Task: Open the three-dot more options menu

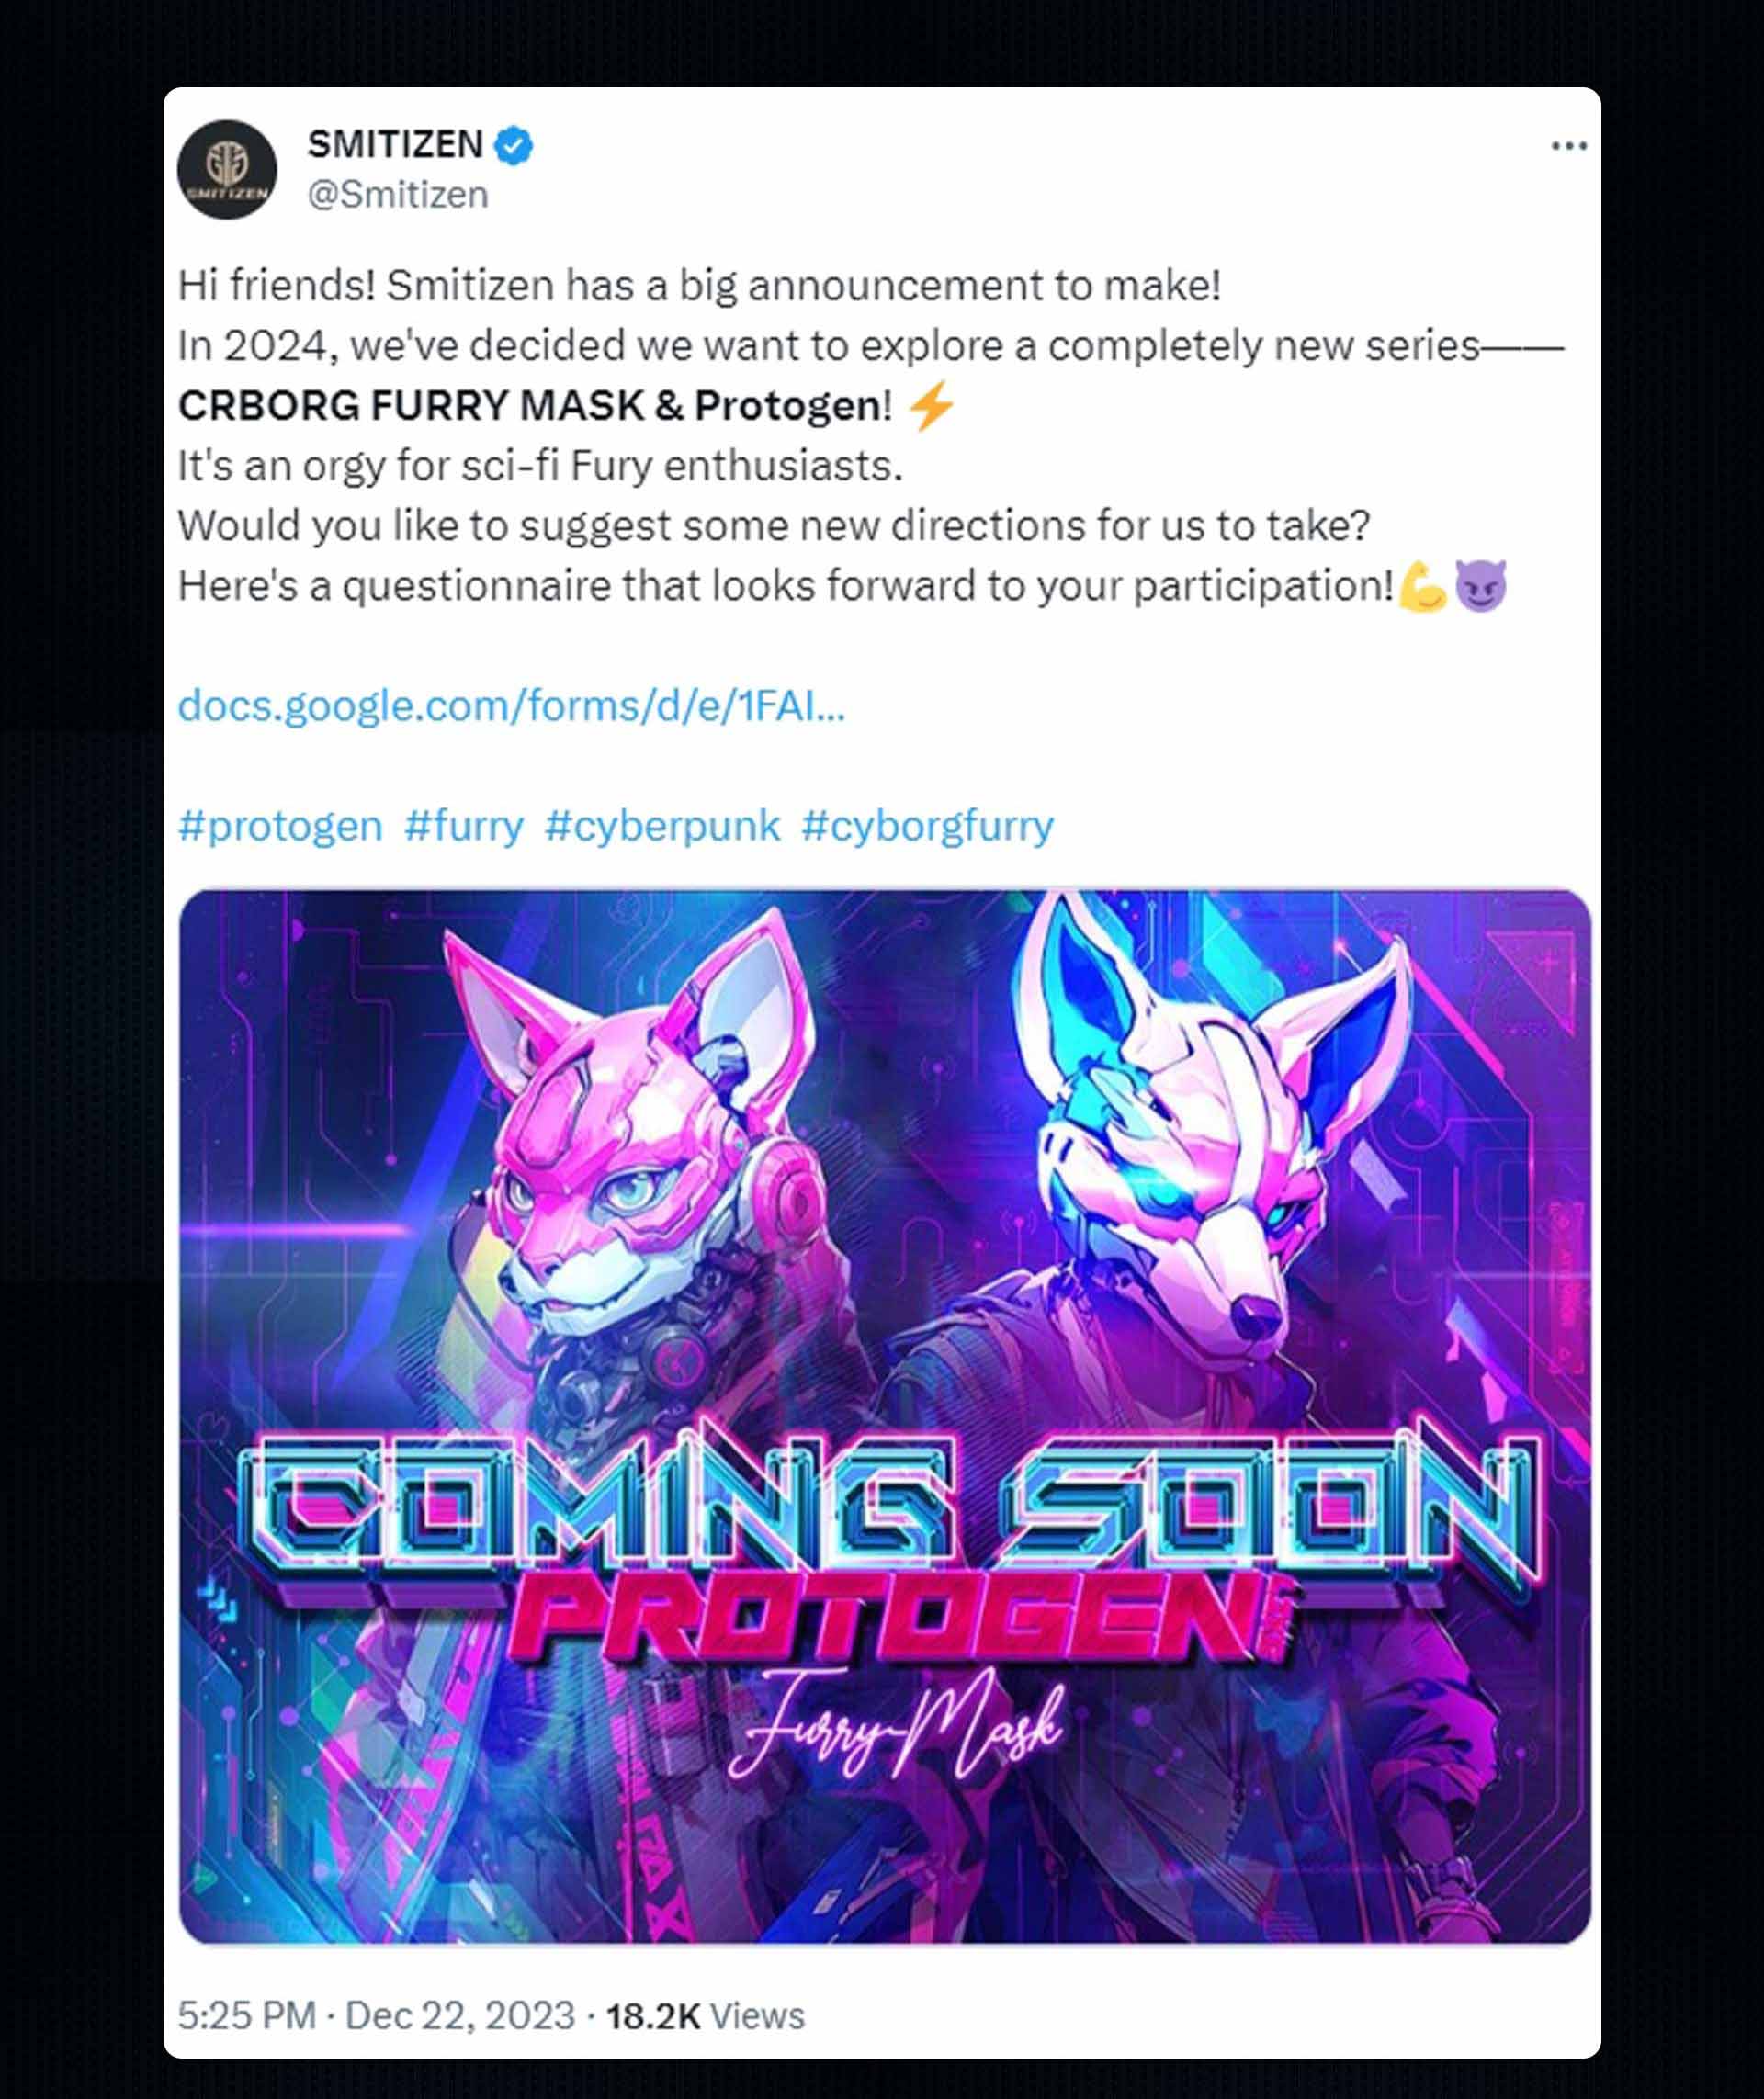Action: (1568, 146)
